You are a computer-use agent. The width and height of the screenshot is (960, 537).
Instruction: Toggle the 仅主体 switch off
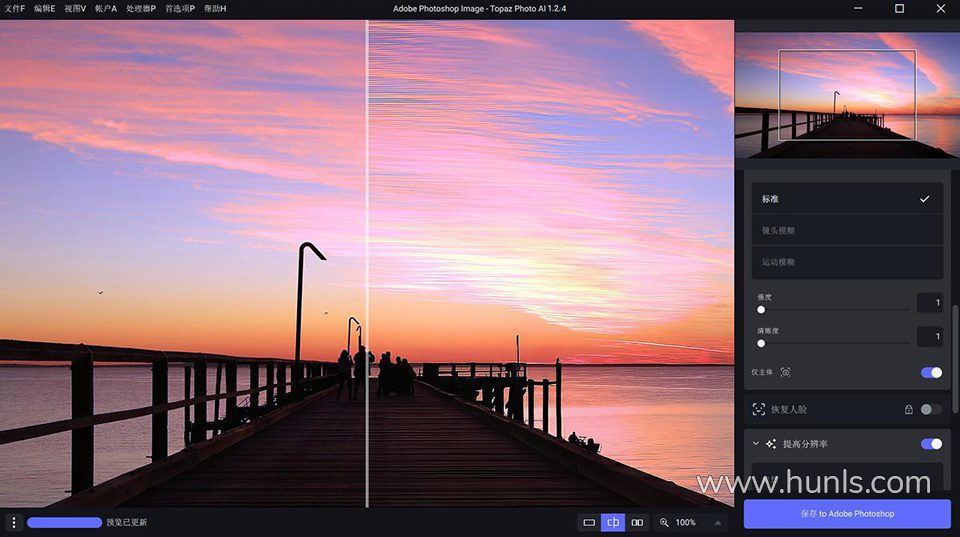click(x=931, y=372)
